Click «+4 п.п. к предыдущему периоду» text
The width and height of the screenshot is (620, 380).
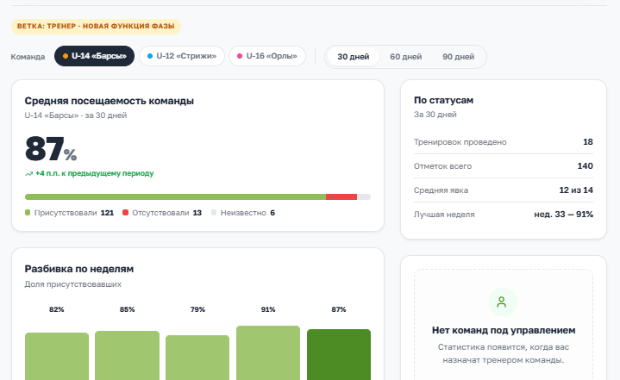pos(95,173)
